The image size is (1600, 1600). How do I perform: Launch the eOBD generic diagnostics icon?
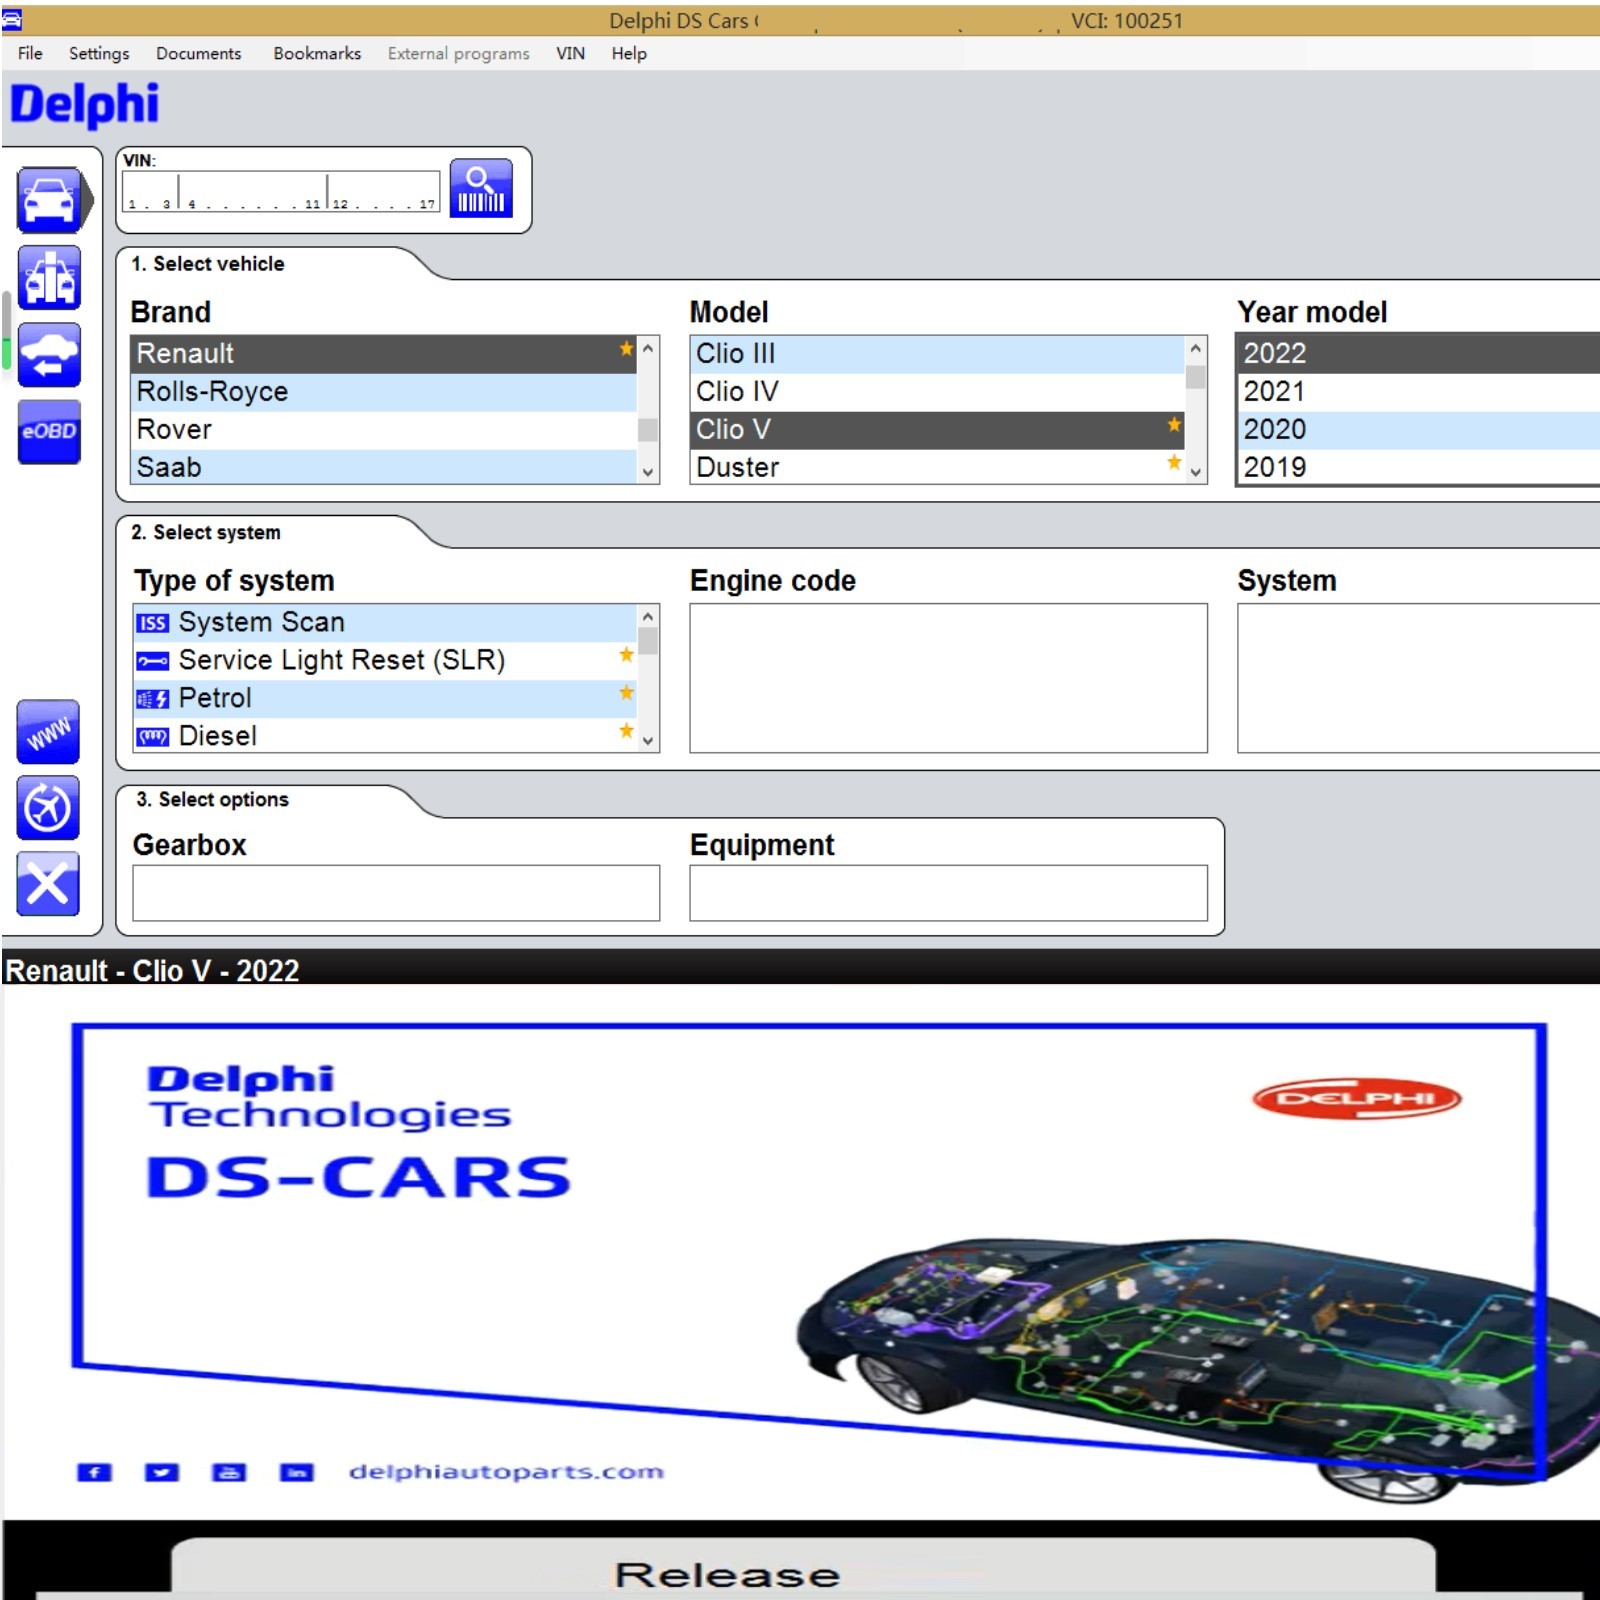click(49, 432)
